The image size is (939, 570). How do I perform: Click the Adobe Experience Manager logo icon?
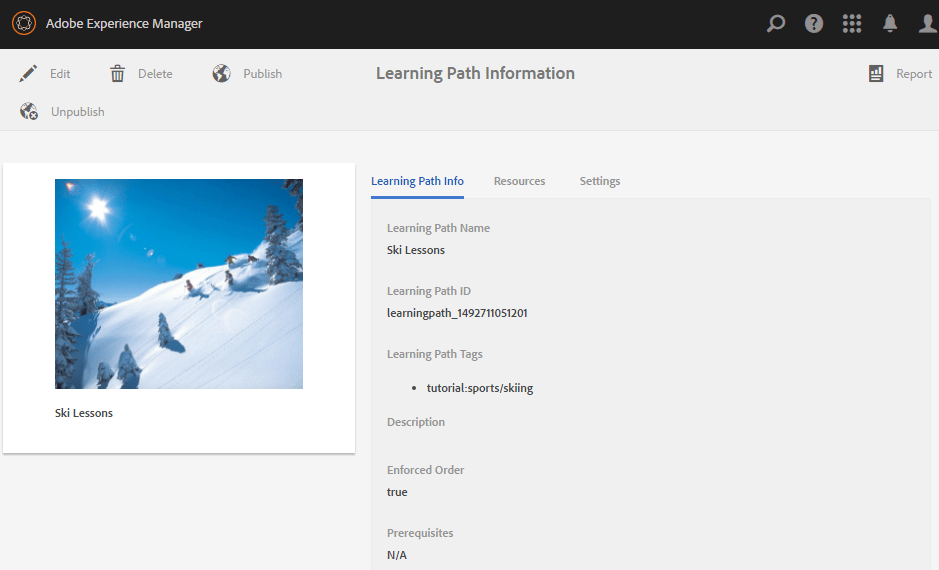(24, 23)
